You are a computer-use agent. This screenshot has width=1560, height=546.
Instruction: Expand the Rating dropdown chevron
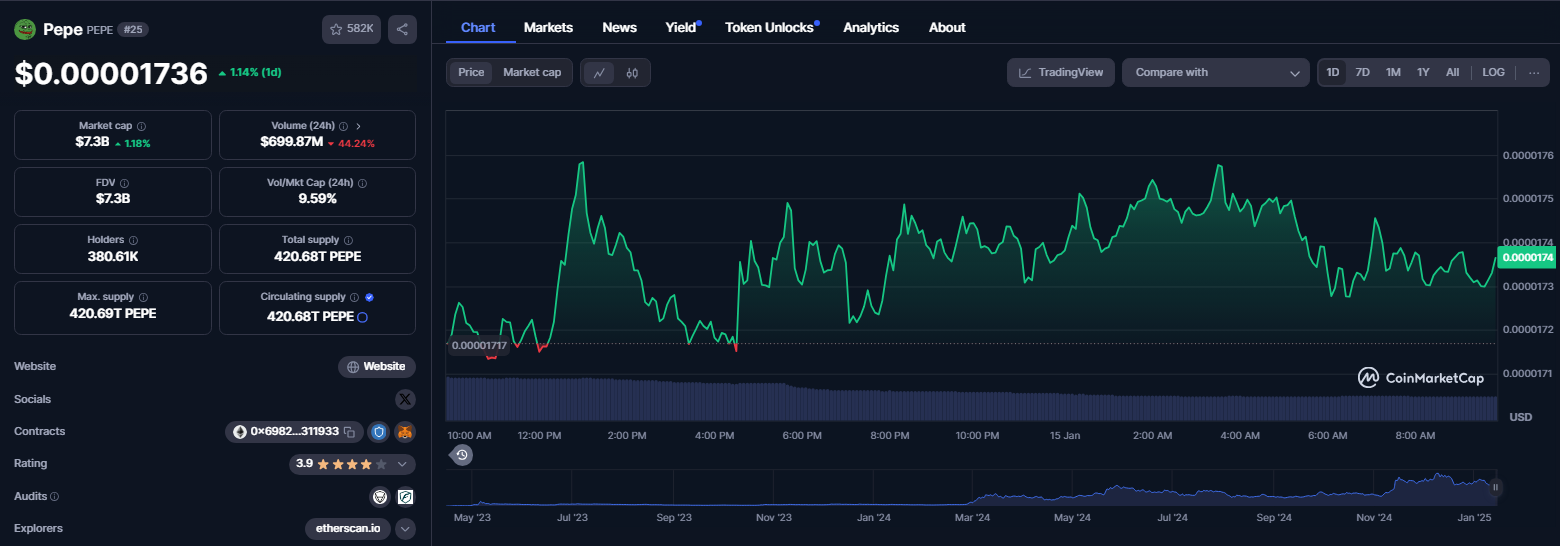click(x=402, y=464)
